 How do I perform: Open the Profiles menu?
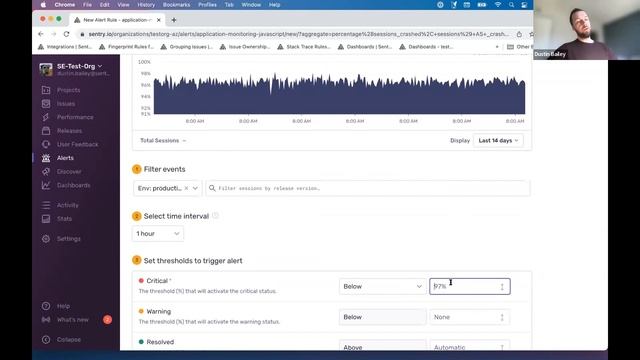tap(207, 5)
